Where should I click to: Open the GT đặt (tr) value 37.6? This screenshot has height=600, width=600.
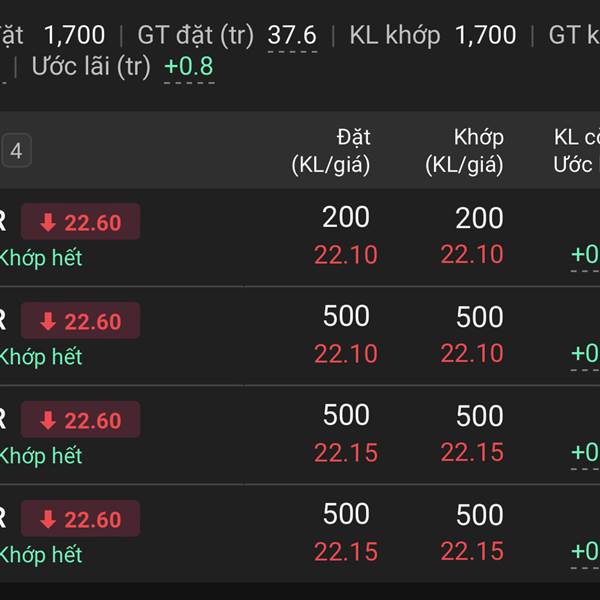(292, 36)
